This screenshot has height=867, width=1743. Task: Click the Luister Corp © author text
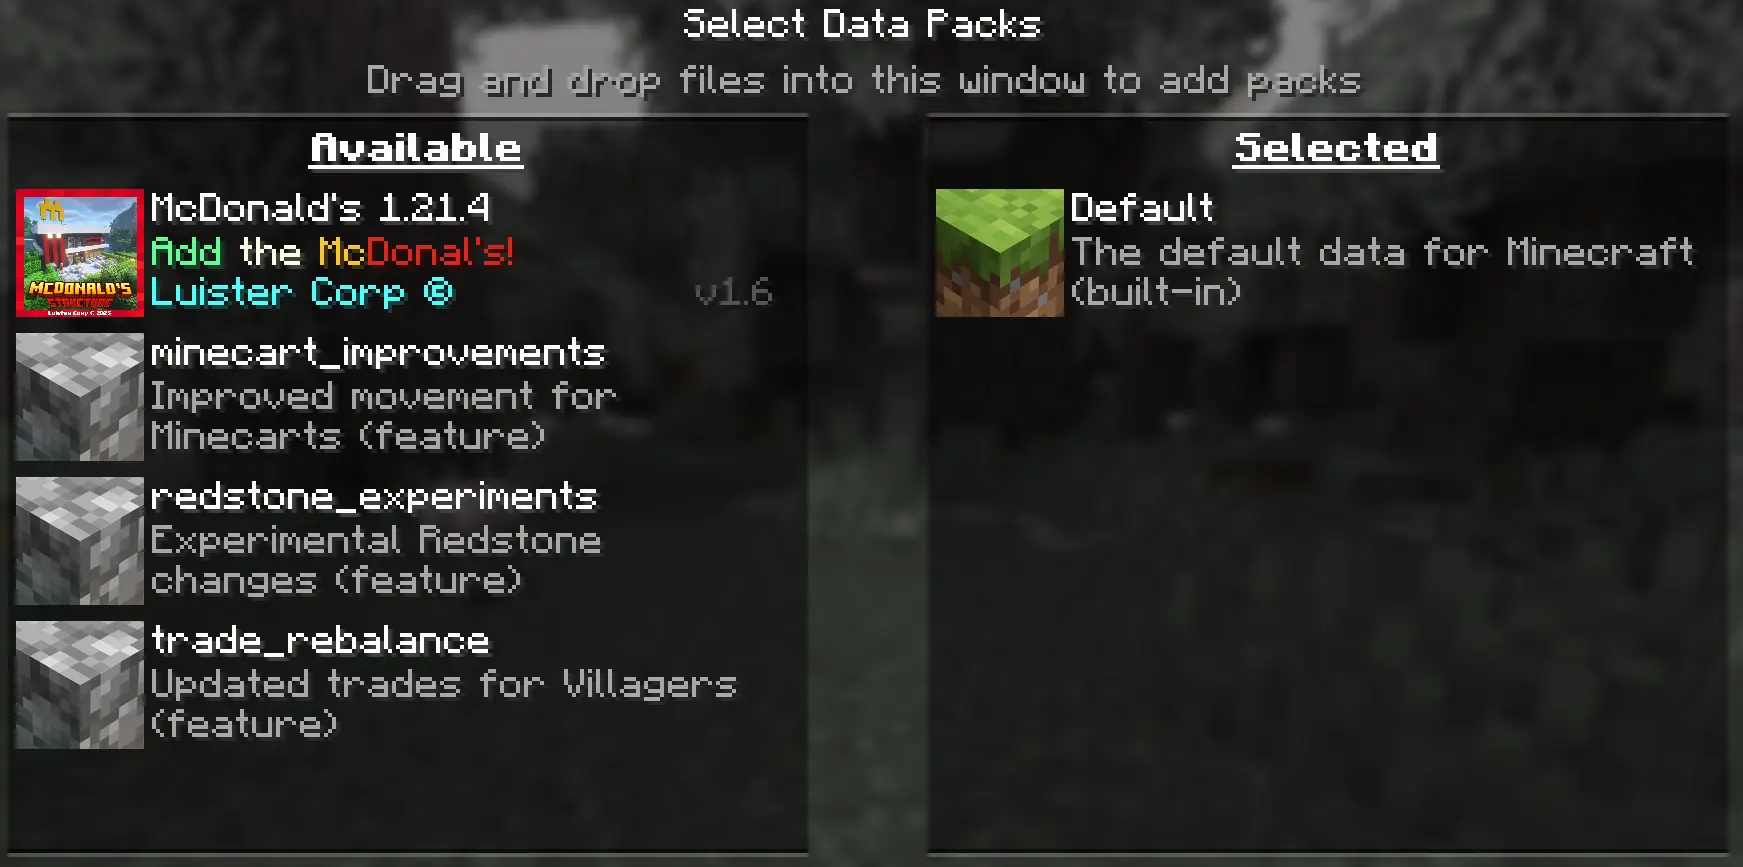coord(303,293)
